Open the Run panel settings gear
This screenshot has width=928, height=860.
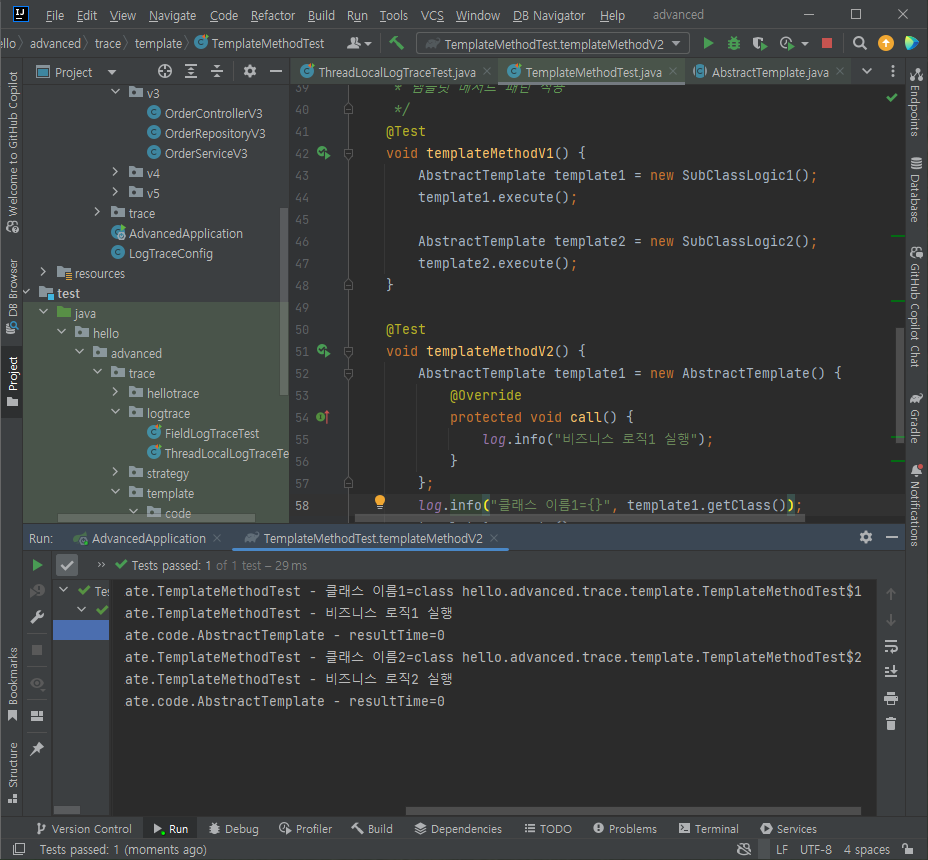pyautogui.click(x=866, y=537)
